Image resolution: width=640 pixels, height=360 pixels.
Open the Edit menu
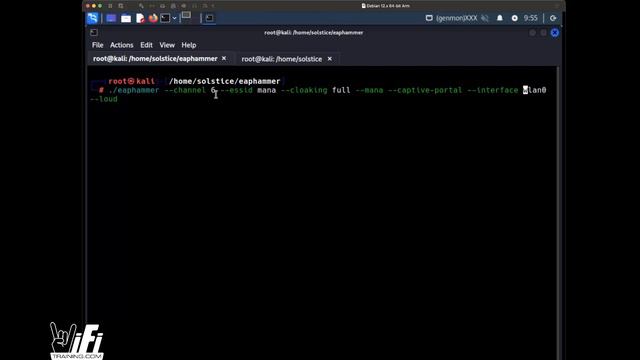[x=146, y=45]
